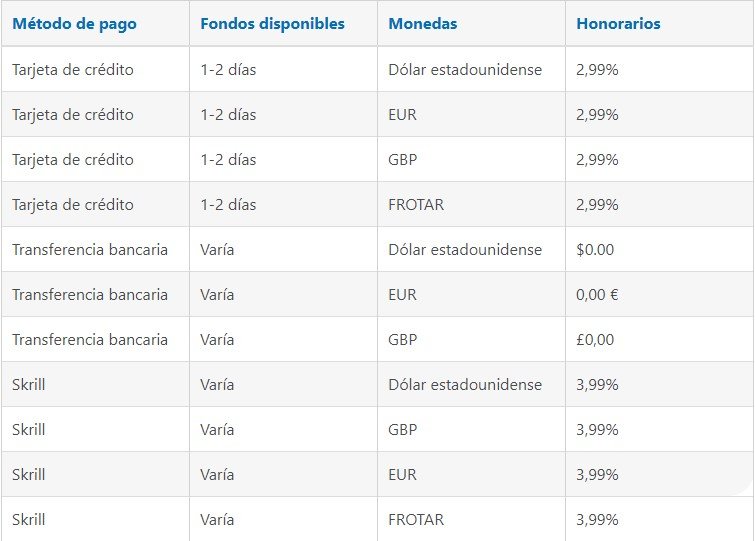
Task: Click EUR in the Transferencia bancaria rows
Action: coord(403,295)
